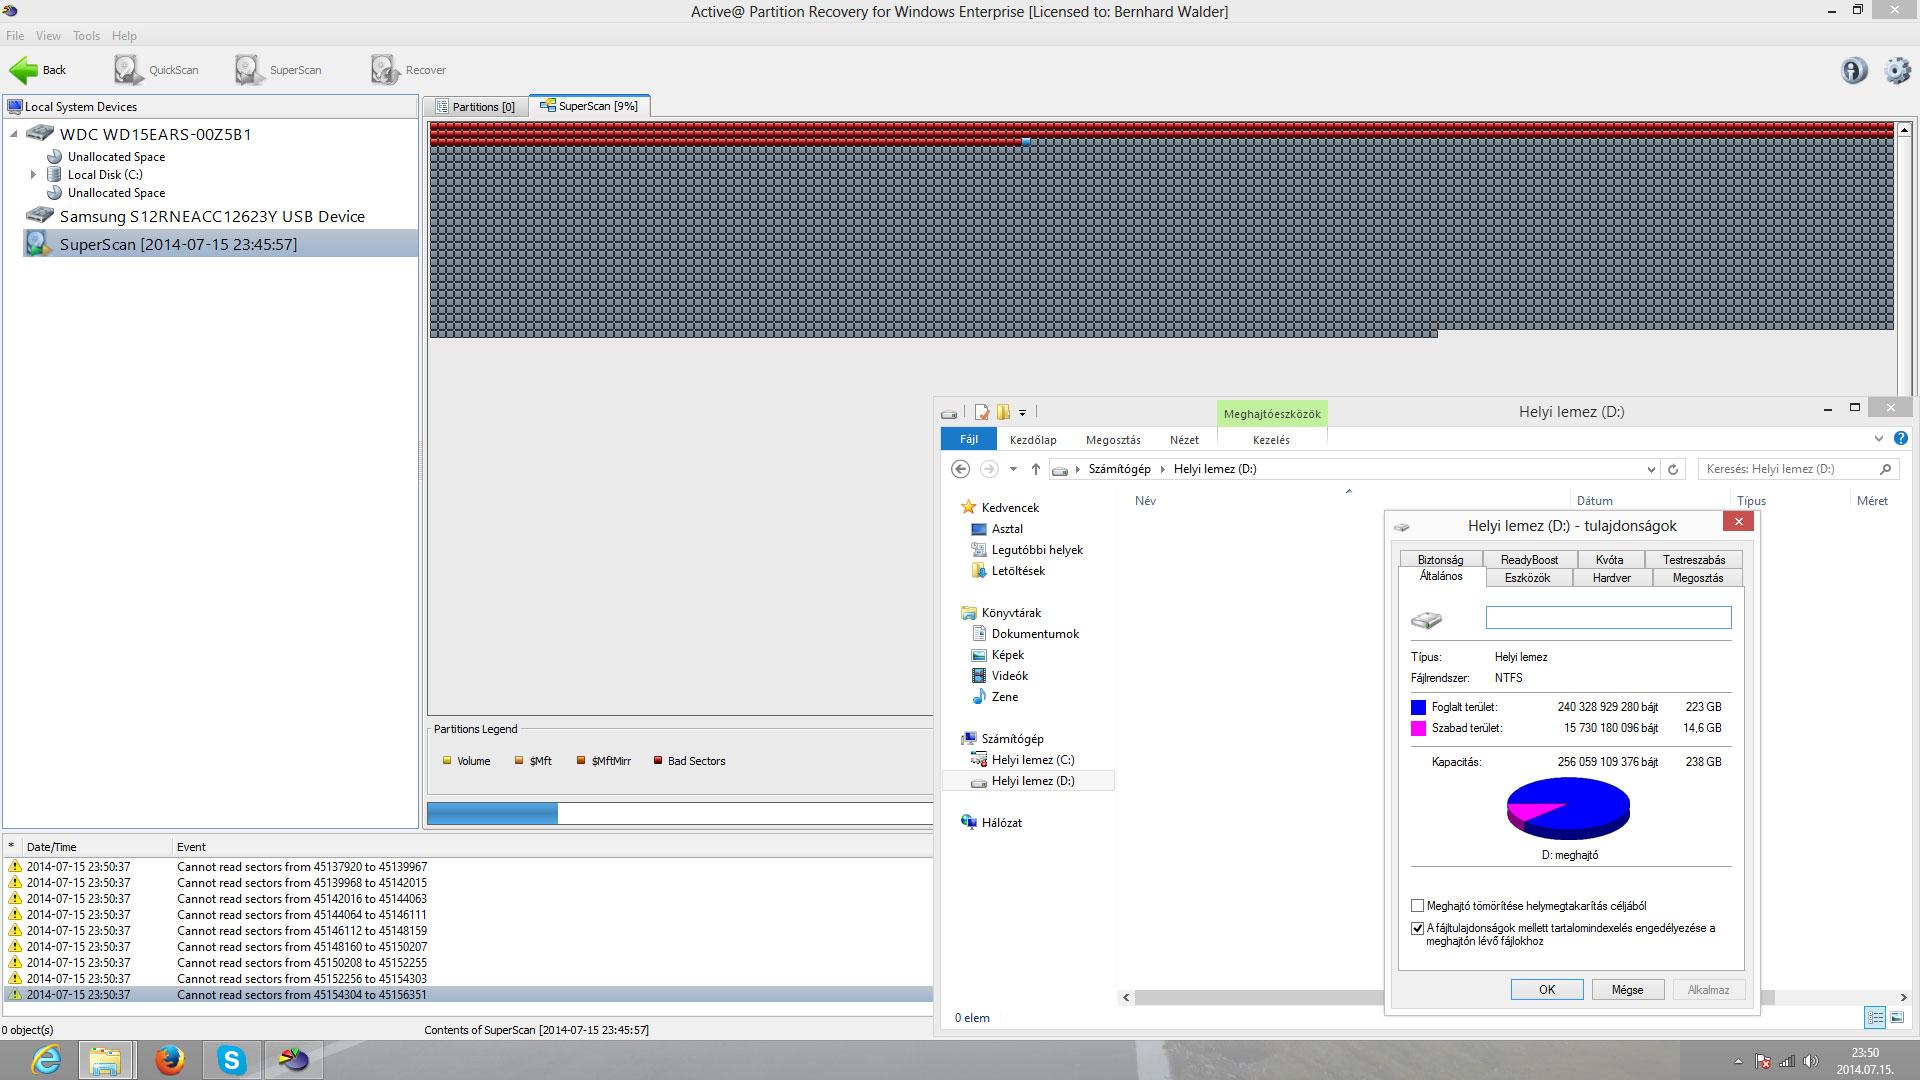
Task: Open Firefox from taskbar
Action: tap(170, 1060)
